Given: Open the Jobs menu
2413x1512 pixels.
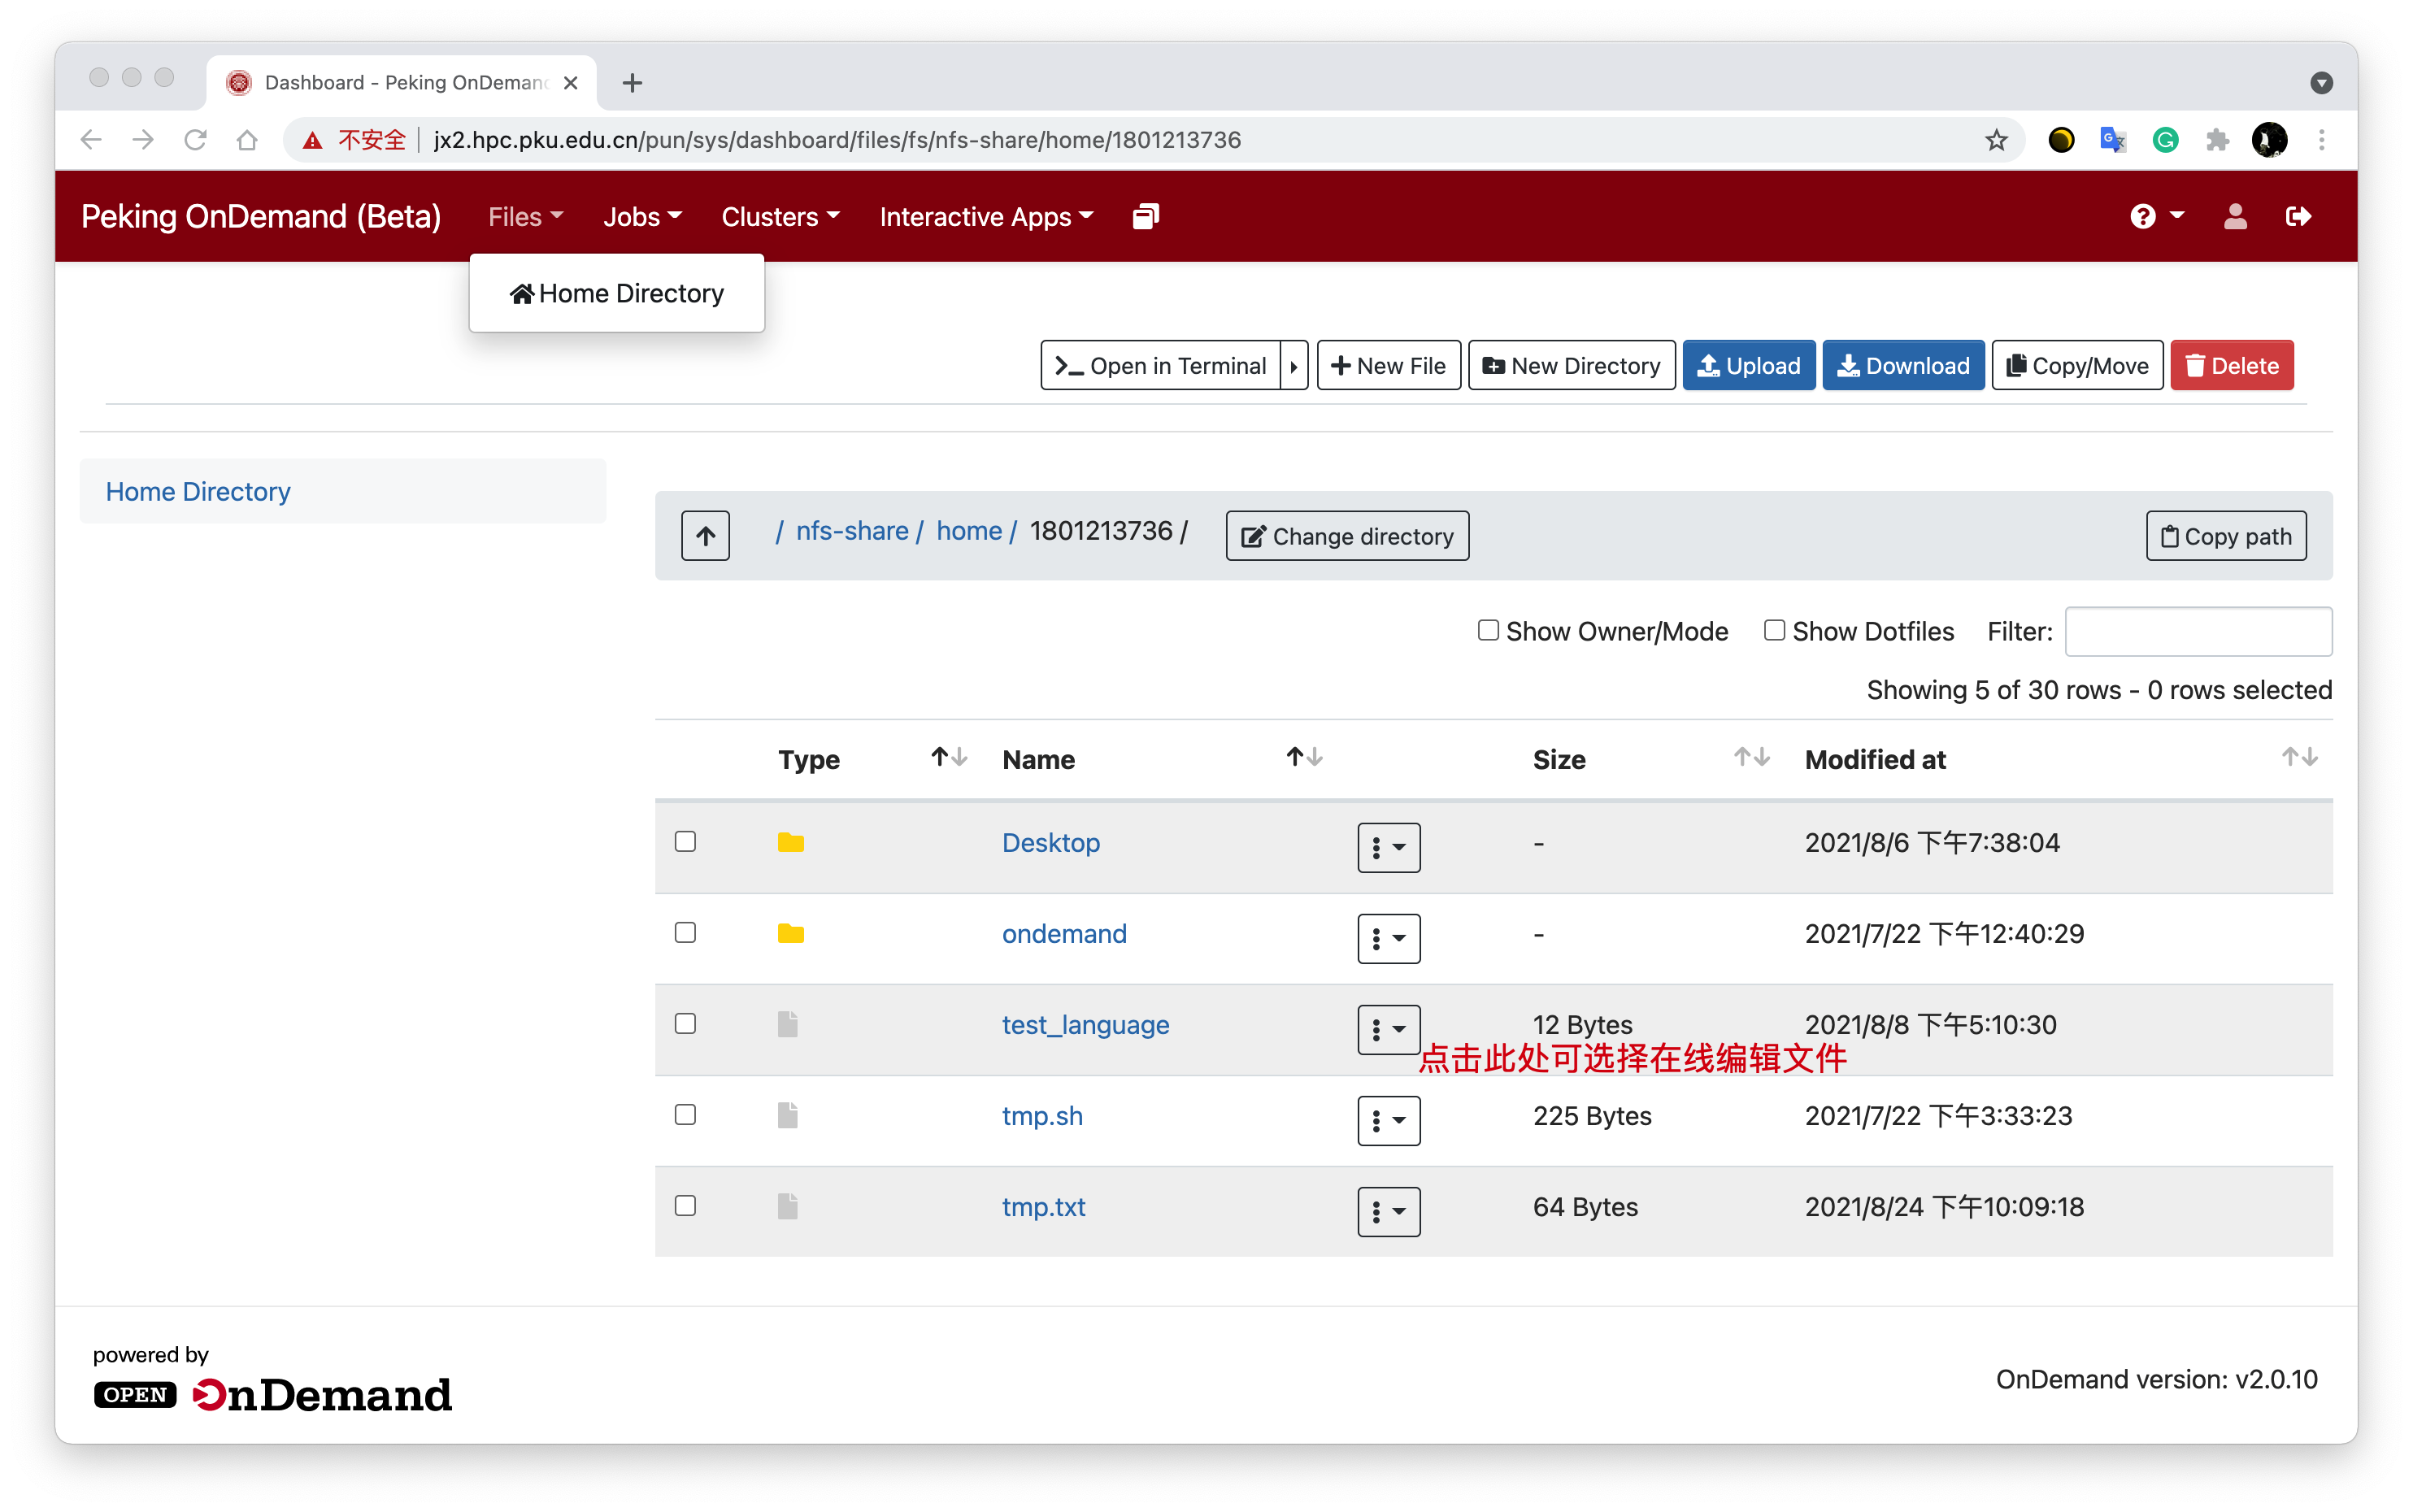Looking at the screenshot, I should (x=642, y=216).
